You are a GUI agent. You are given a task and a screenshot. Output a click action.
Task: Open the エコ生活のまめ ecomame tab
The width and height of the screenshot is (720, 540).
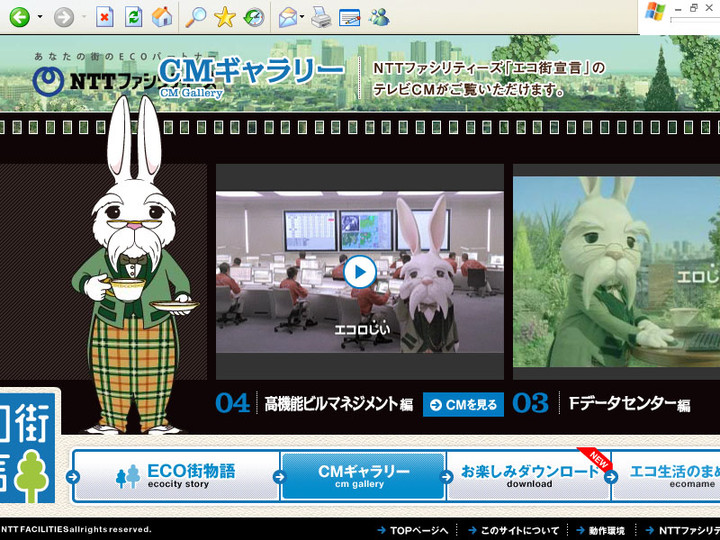coord(666,476)
